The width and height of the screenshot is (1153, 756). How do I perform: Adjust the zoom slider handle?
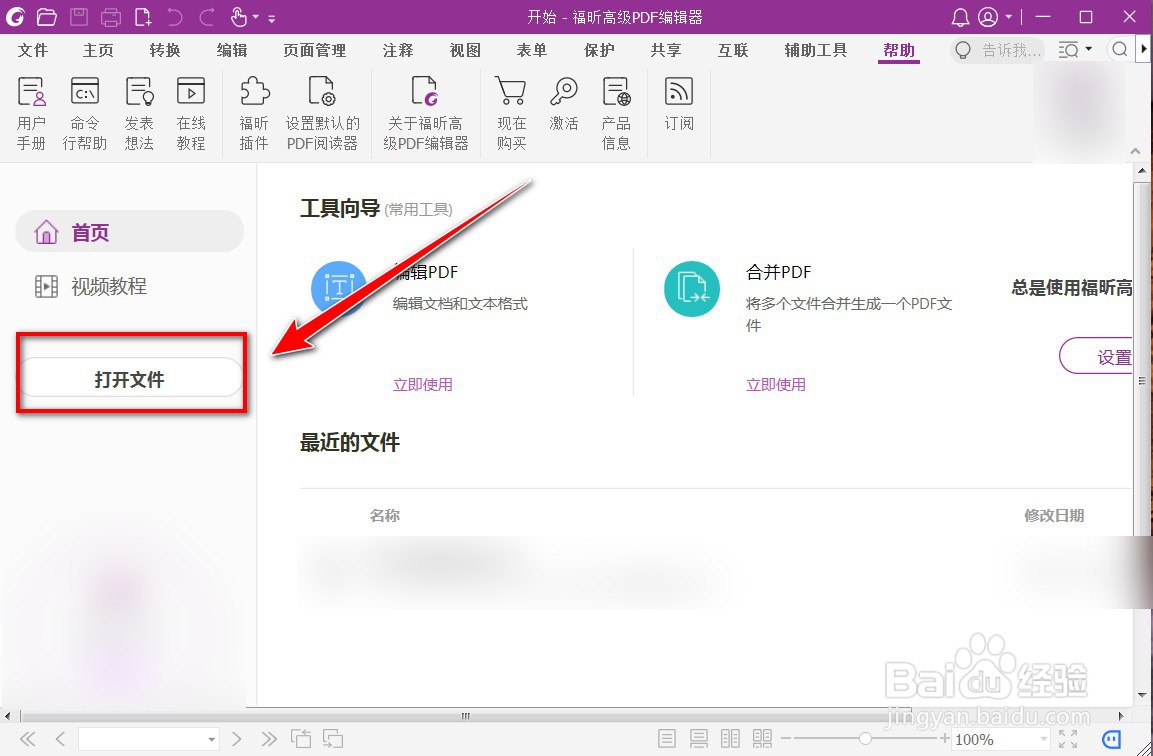(x=865, y=738)
